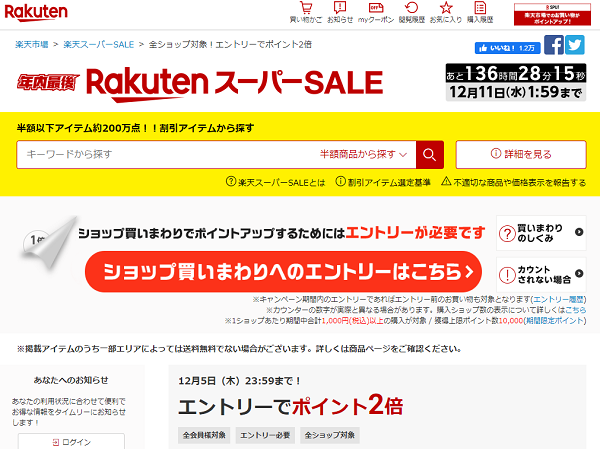Open the browsing history (閲覧履歴) icon
600x449 pixels.
(x=412, y=13)
